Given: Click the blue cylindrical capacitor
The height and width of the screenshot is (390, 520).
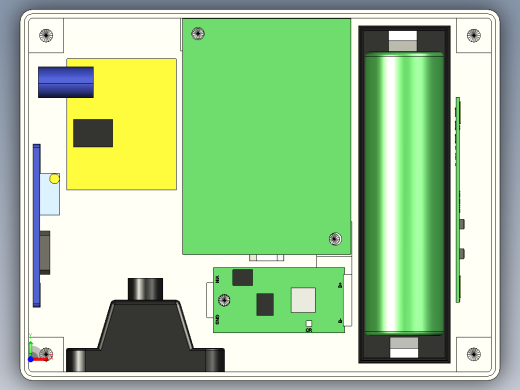Looking at the screenshot, I should click(66, 82).
